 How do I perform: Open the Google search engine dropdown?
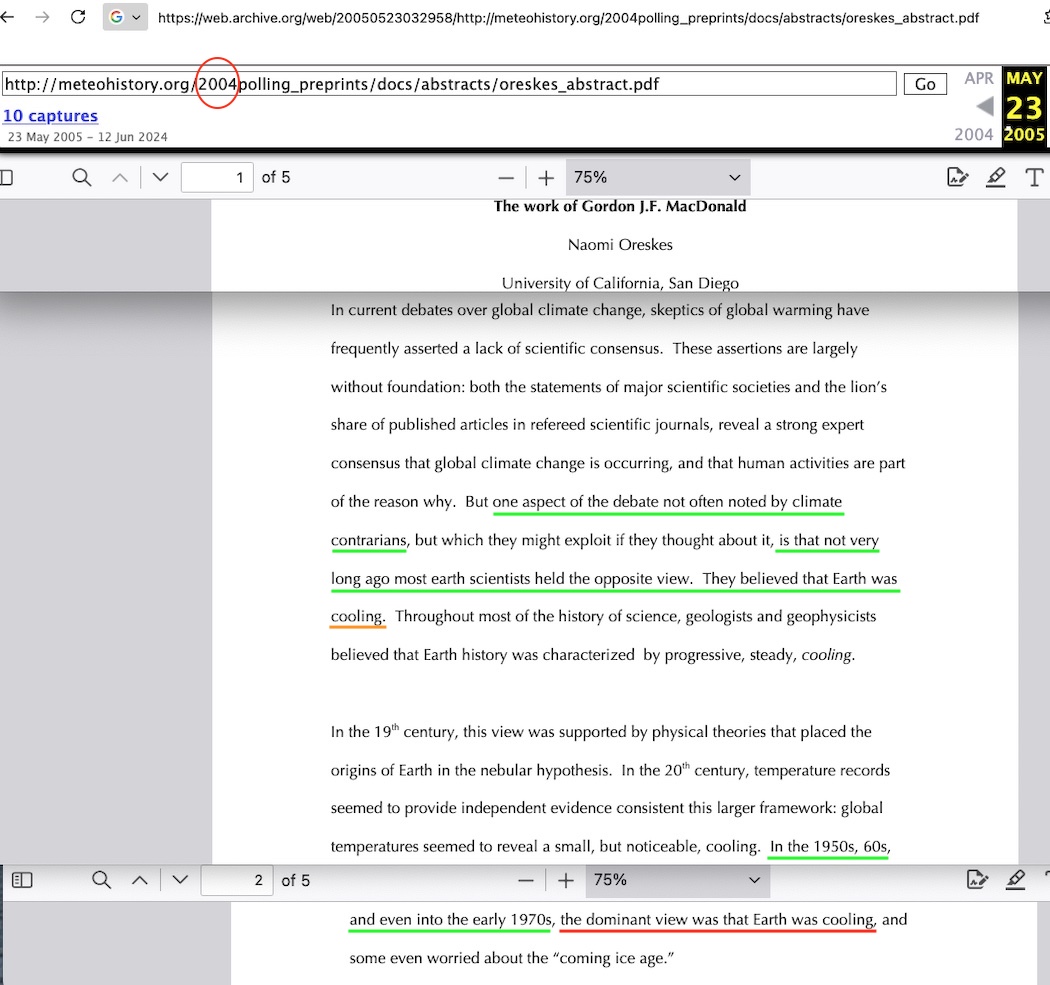(125, 18)
